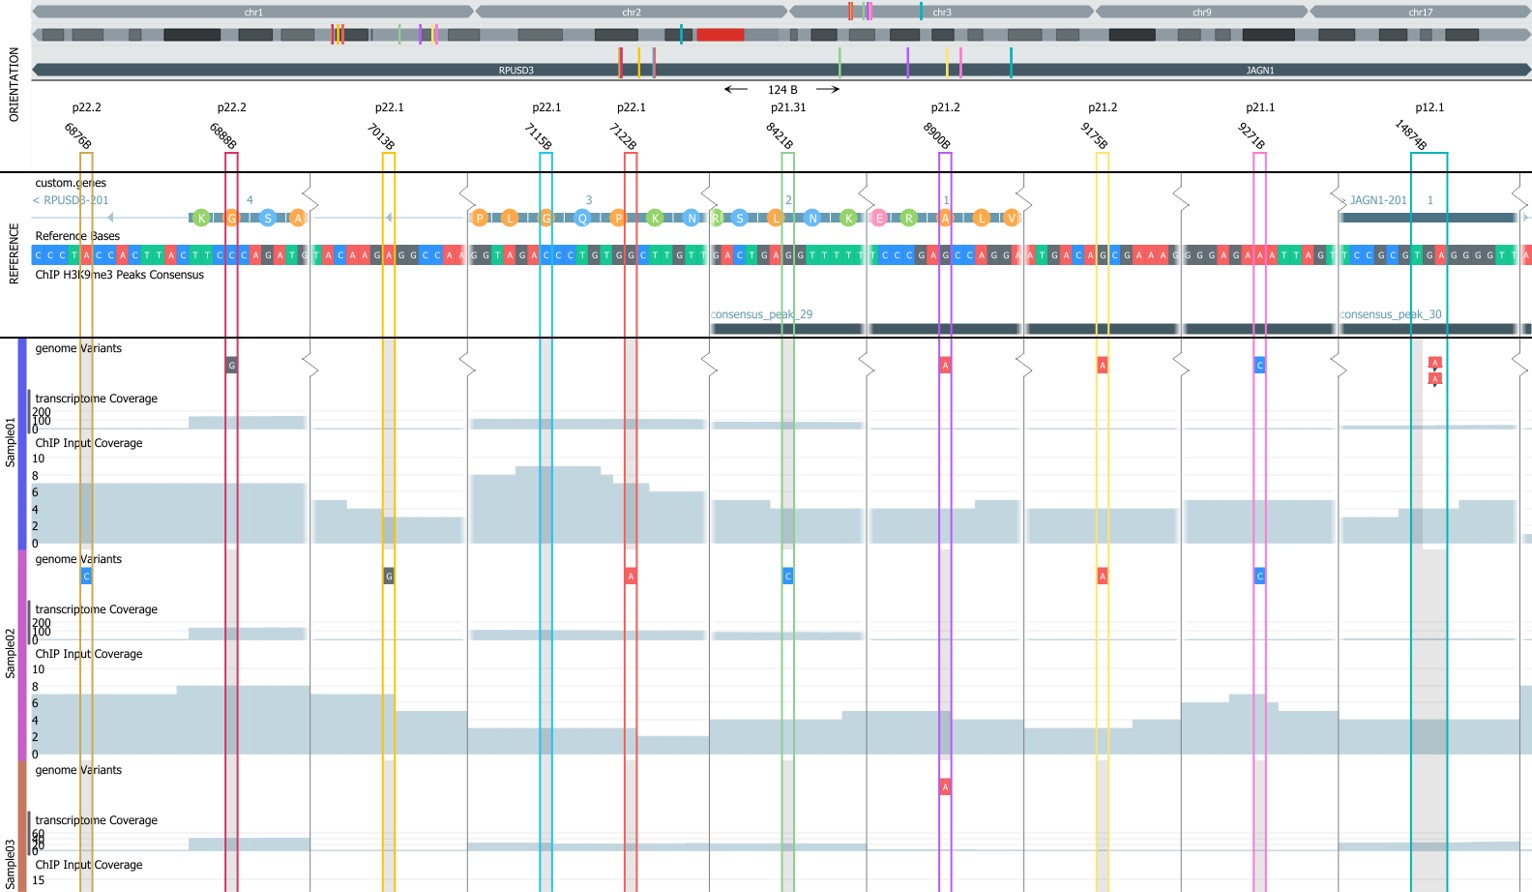The height and width of the screenshot is (892, 1532).
Task: Click the Sample01 blue sidebar
Action: (x=22, y=444)
